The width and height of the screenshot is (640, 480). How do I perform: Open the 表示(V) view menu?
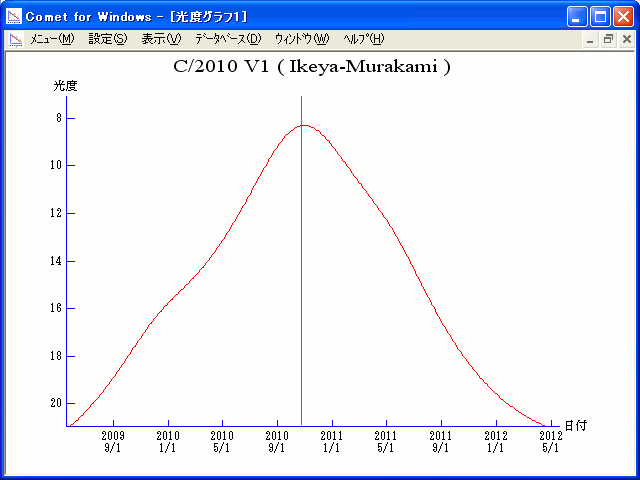click(161, 39)
